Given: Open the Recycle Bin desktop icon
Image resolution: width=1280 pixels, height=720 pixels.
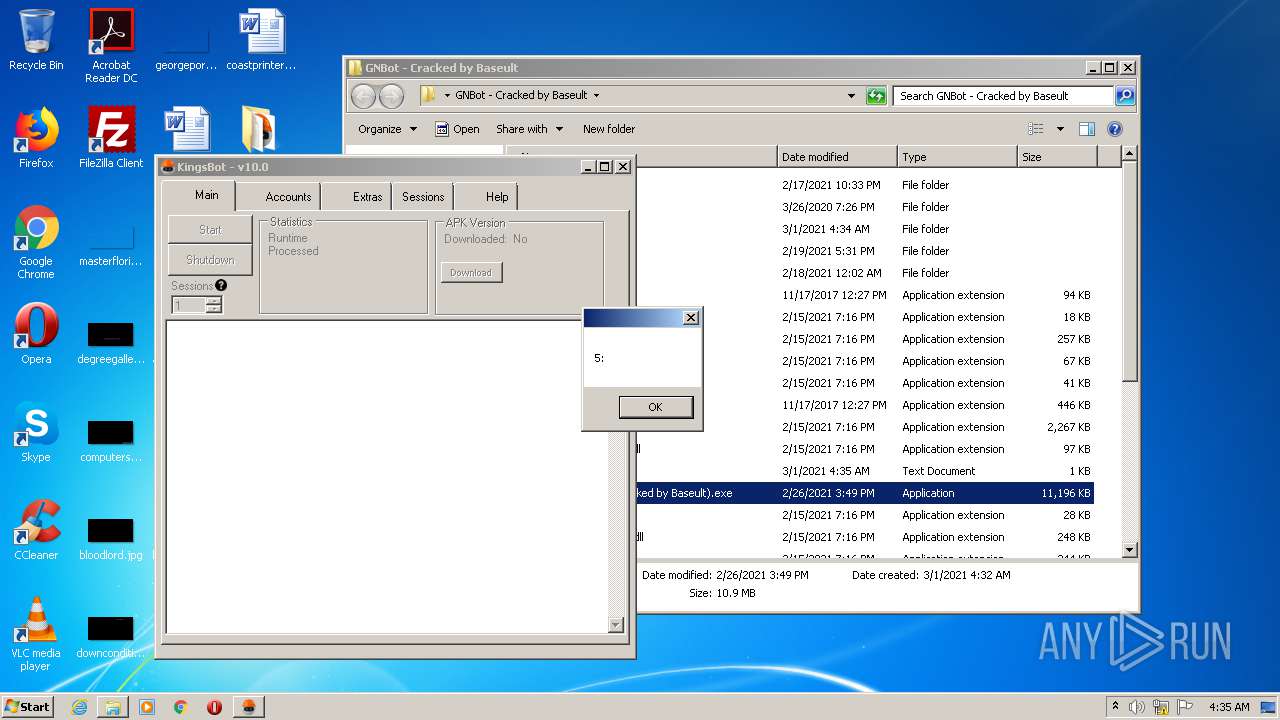Looking at the screenshot, I should 36,40.
